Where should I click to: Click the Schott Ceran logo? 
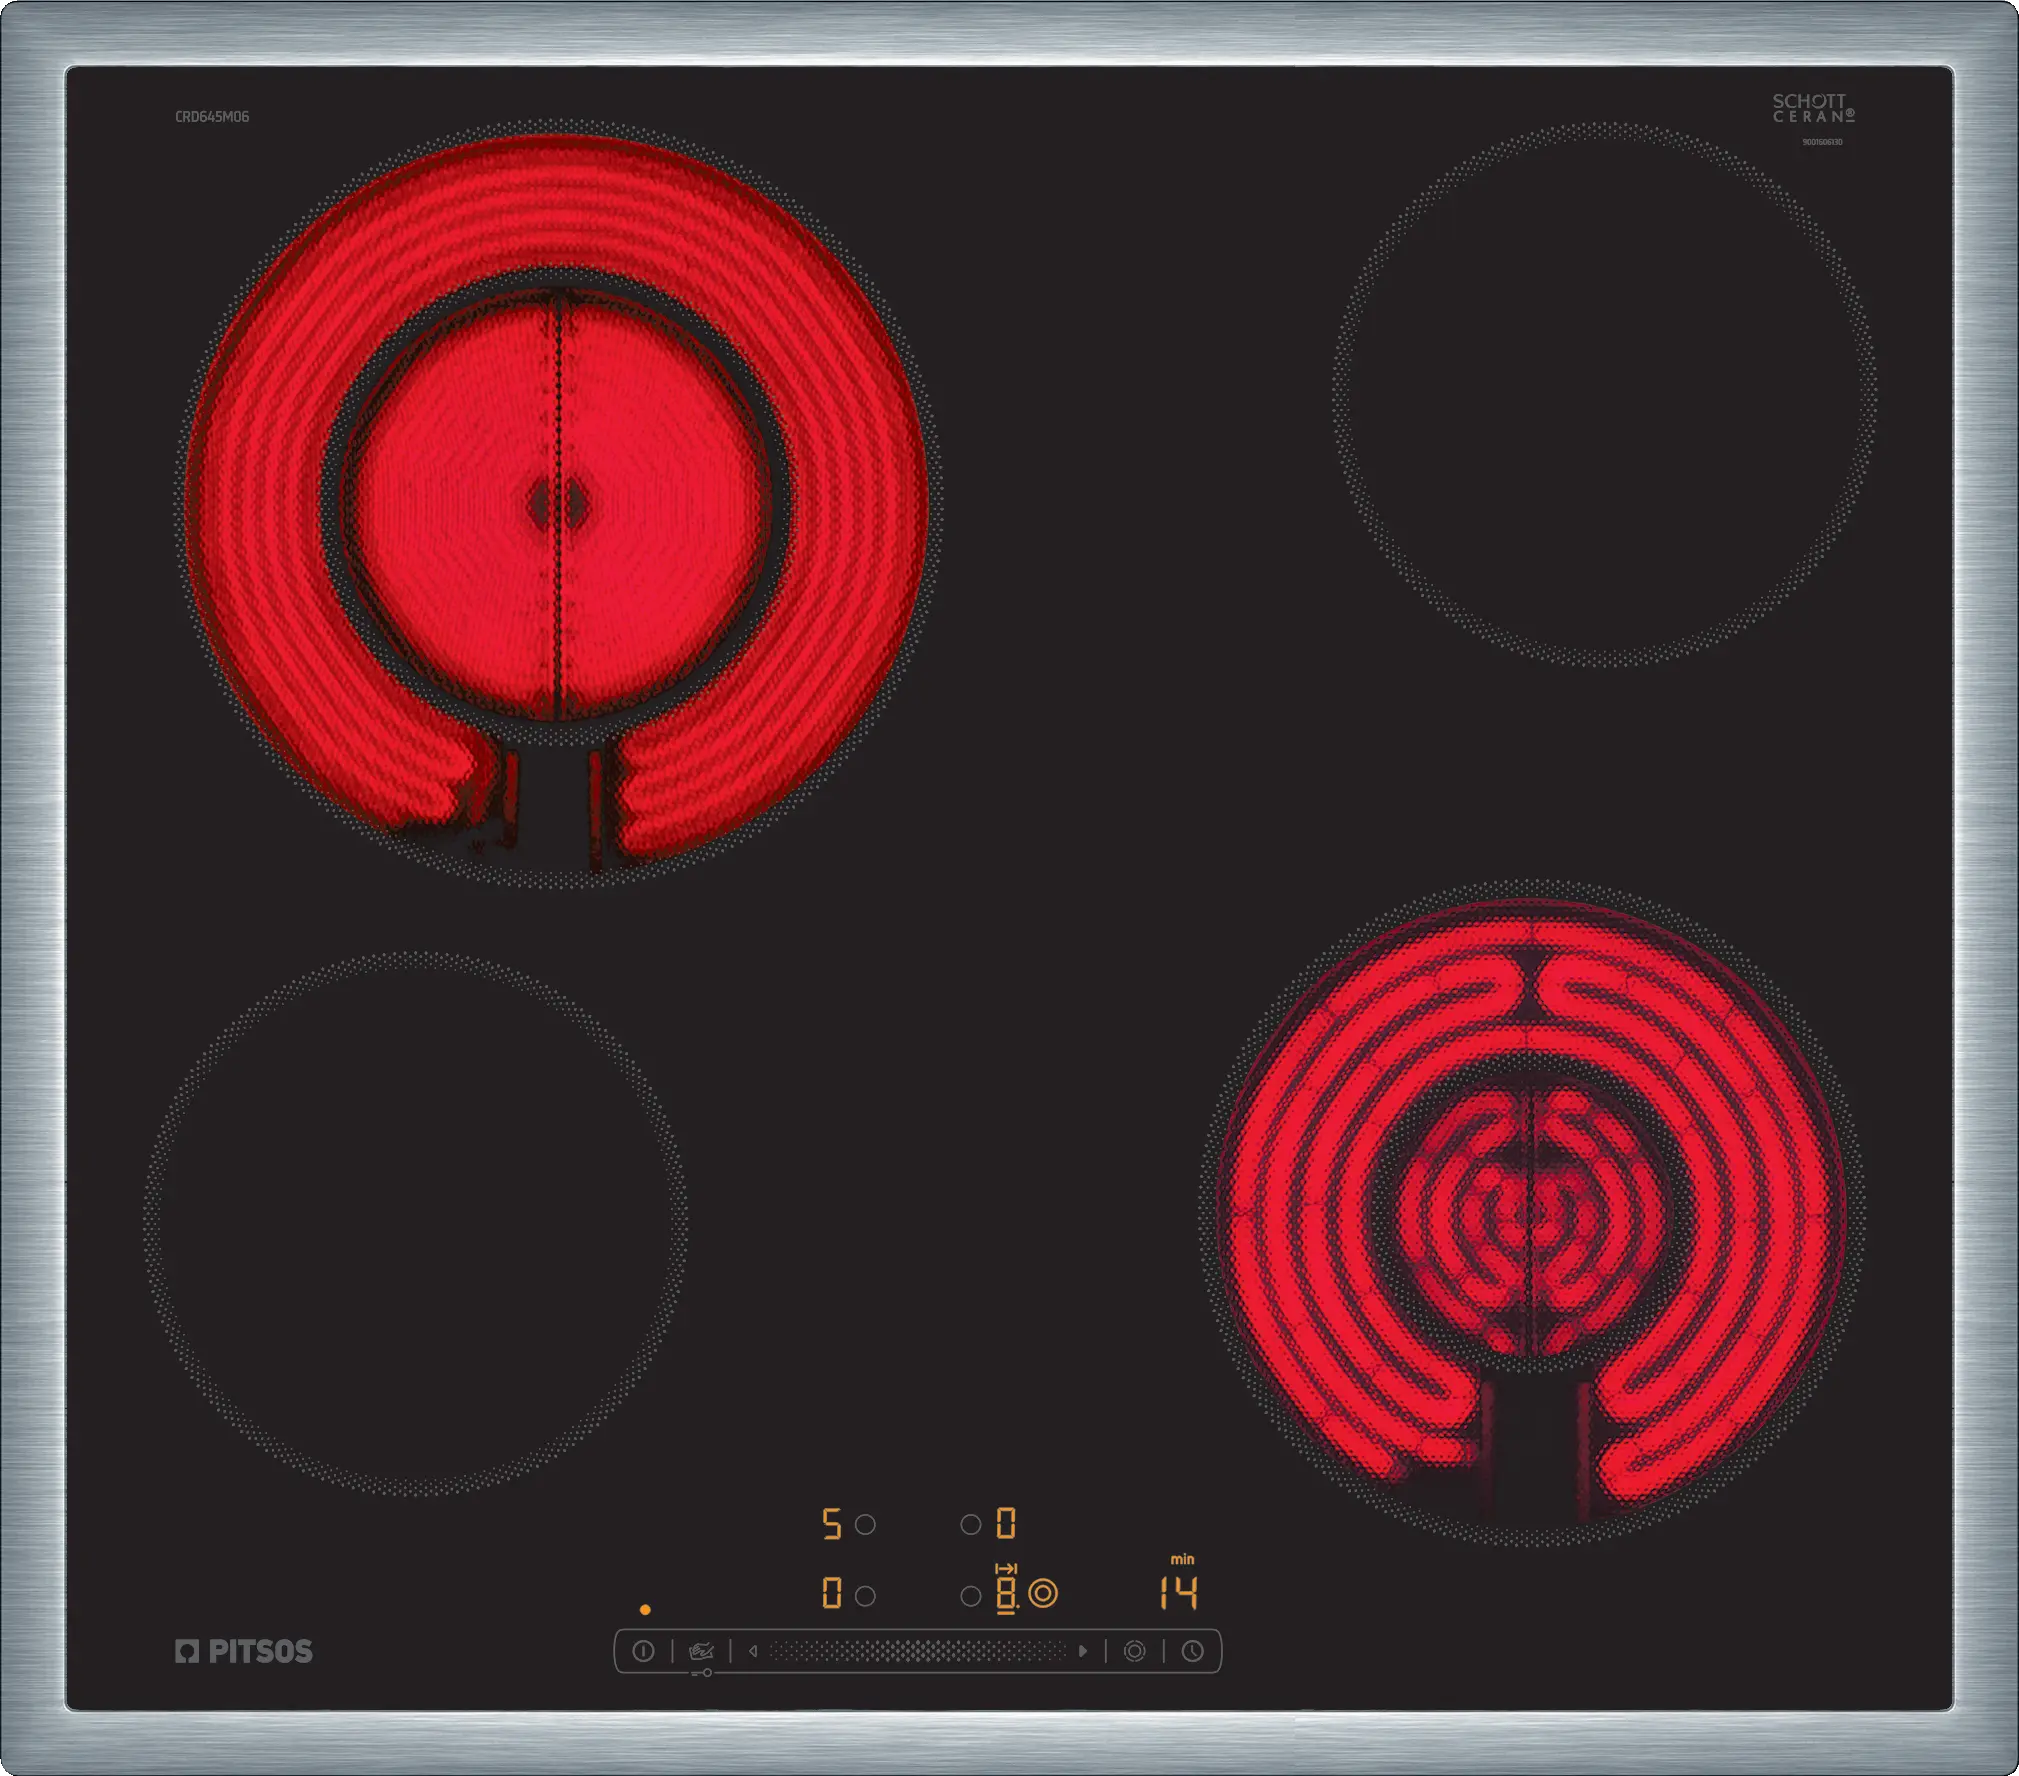(x=1813, y=108)
